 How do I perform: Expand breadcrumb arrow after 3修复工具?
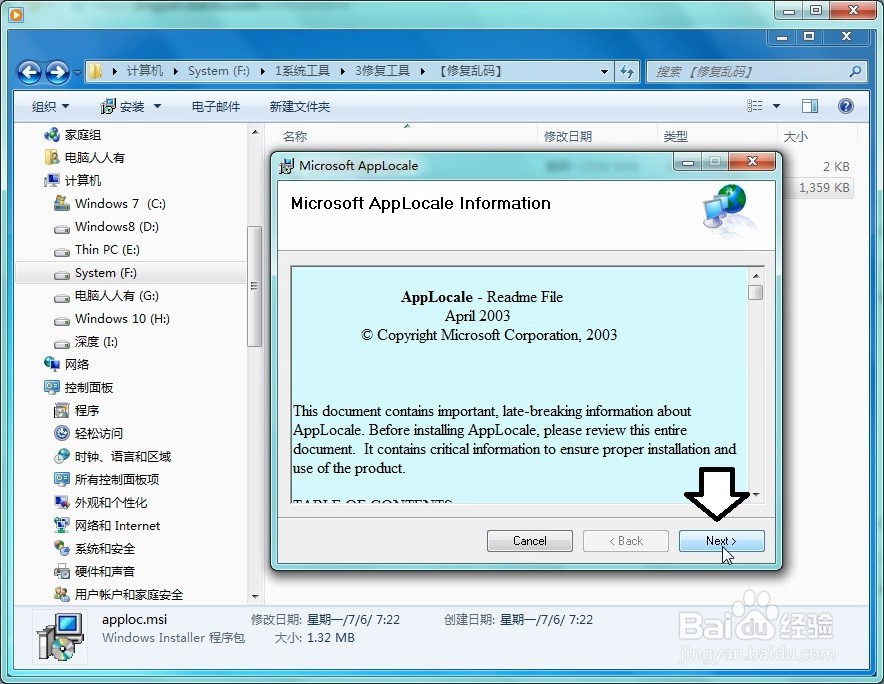pos(422,71)
